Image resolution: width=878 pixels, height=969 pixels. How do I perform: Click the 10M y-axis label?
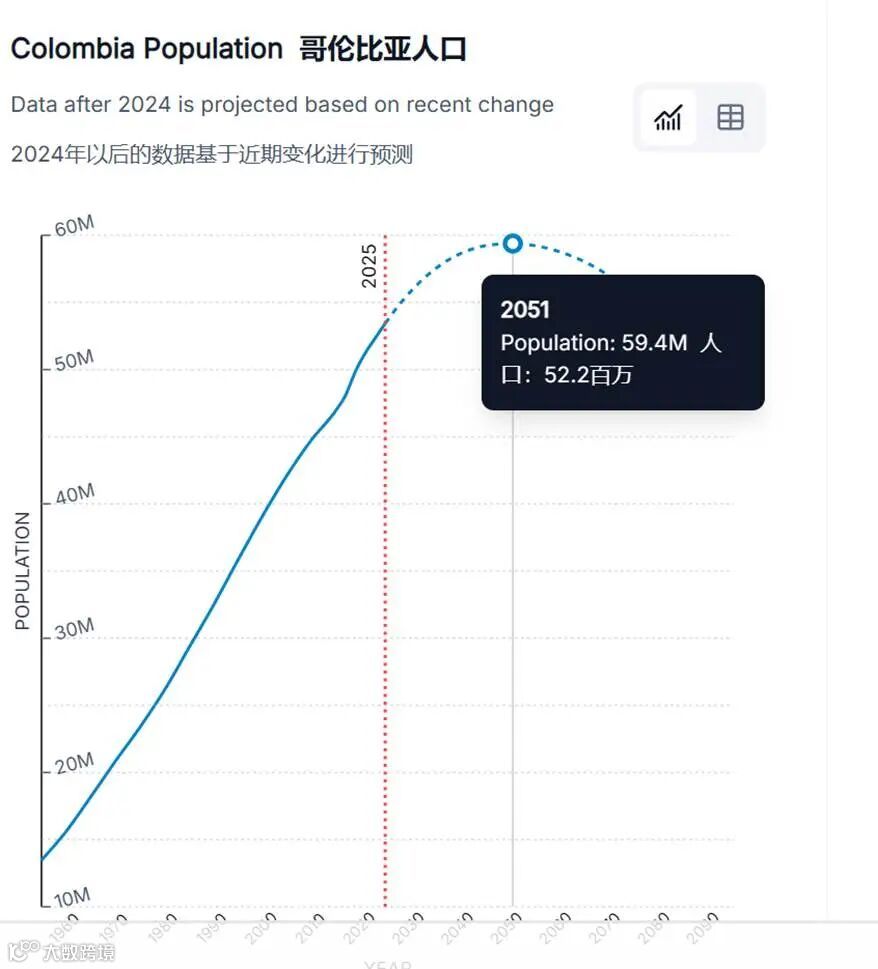(72, 895)
